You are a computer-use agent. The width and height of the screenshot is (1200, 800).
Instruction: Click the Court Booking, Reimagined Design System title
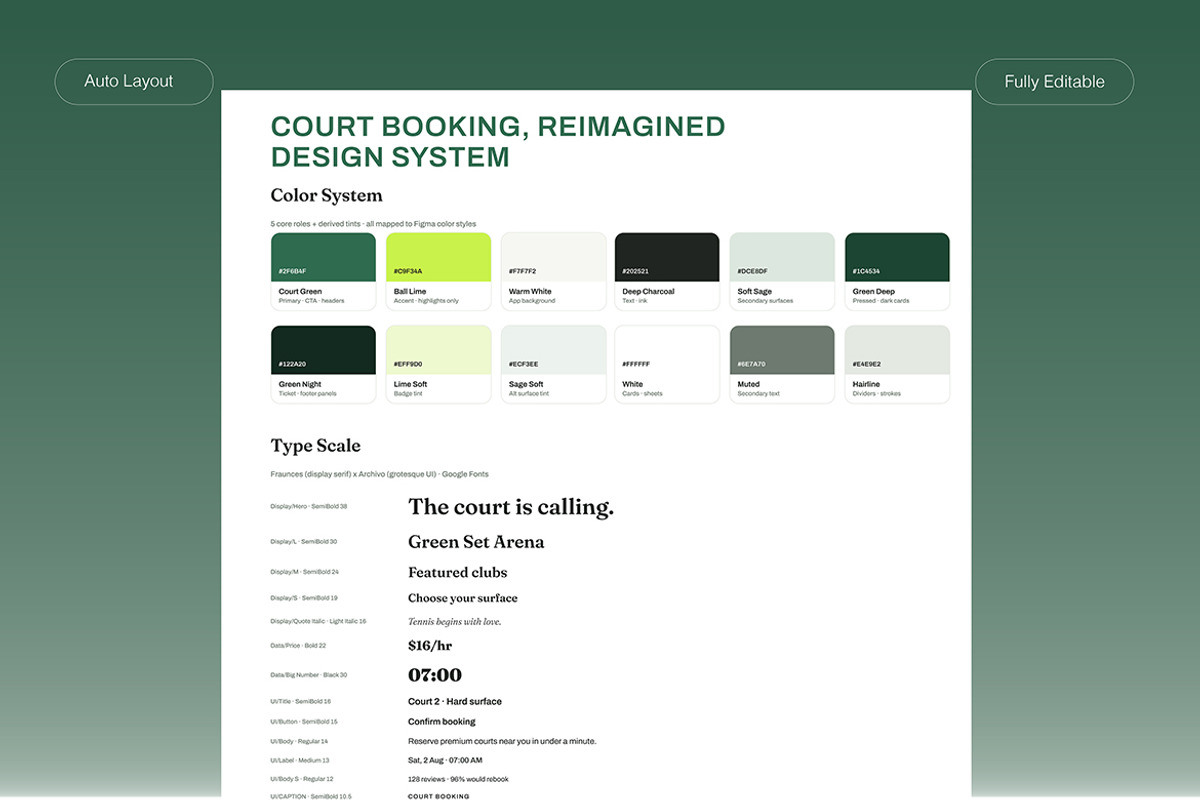pyautogui.click(x=498, y=141)
